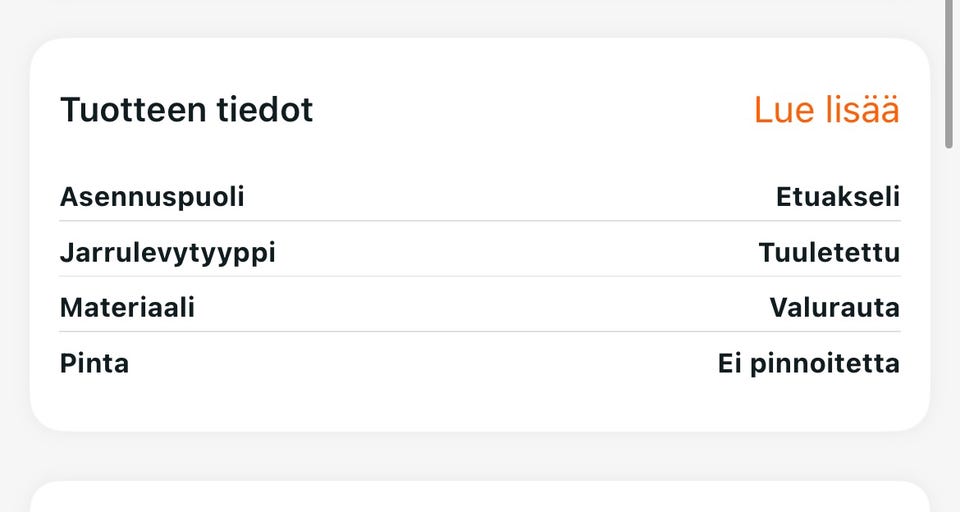This screenshot has width=960, height=512.
Task: Select the Jarrulevytyyppi label
Action: click(167, 253)
